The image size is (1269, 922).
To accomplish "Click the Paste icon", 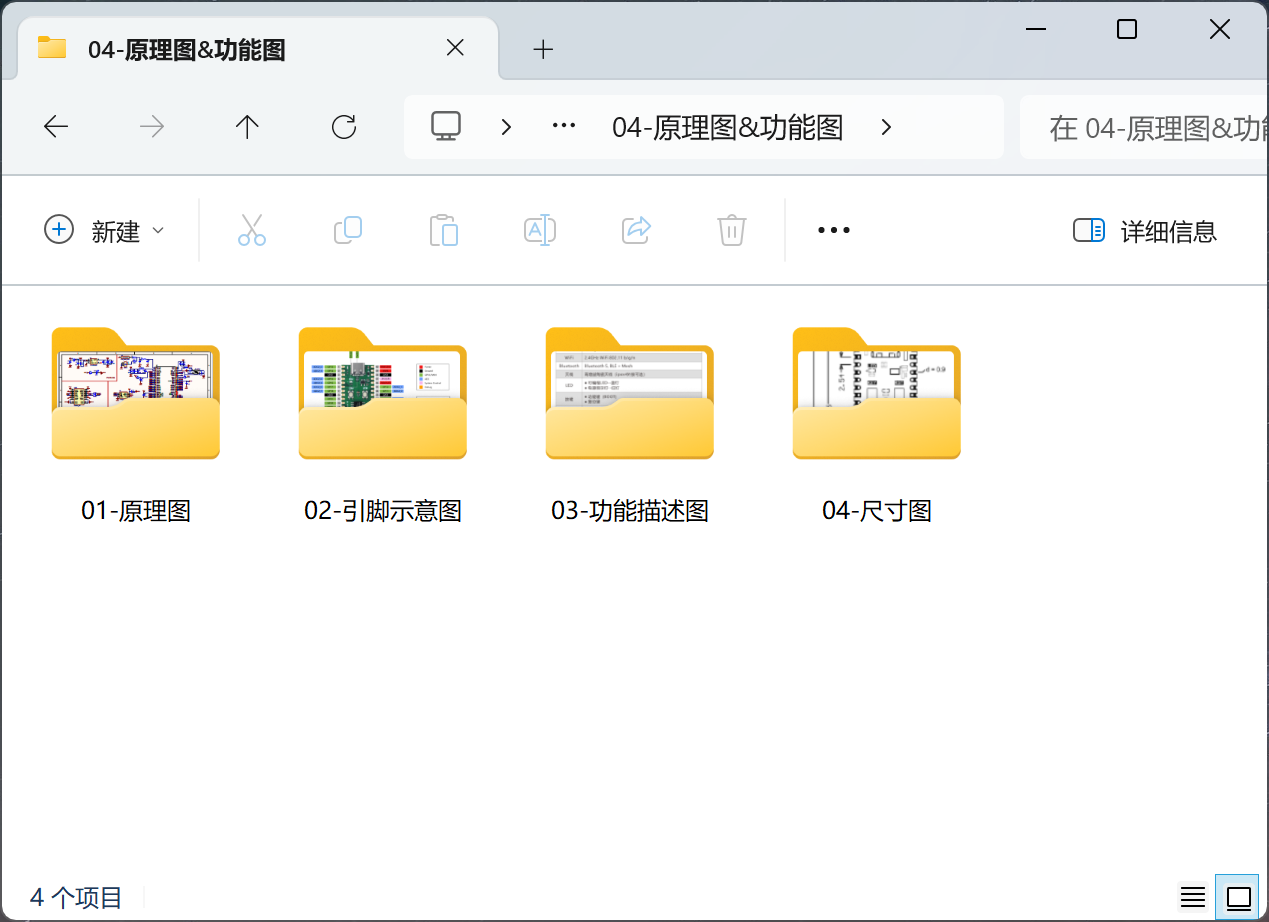I will tap(444, 230).
